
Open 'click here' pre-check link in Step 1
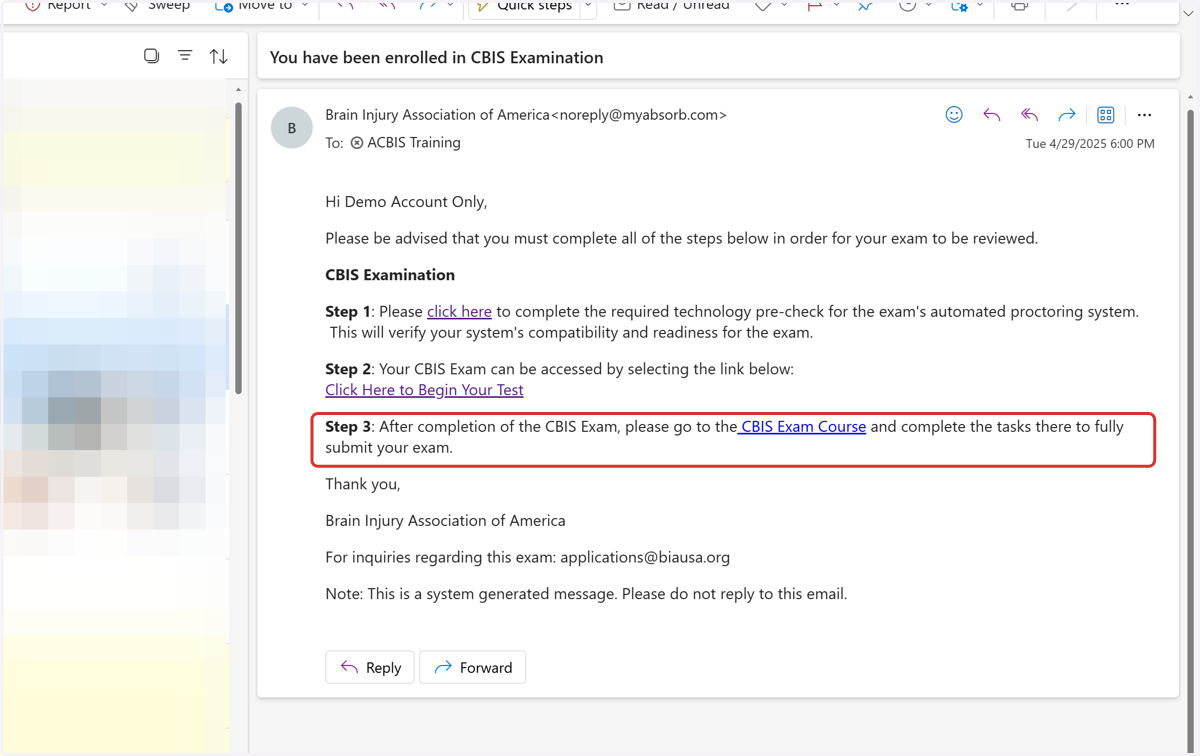[459, 312]
